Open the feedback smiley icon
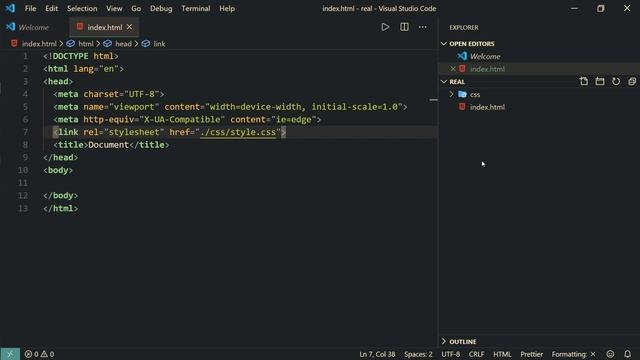640x360 pixels. tap(610, 354)
